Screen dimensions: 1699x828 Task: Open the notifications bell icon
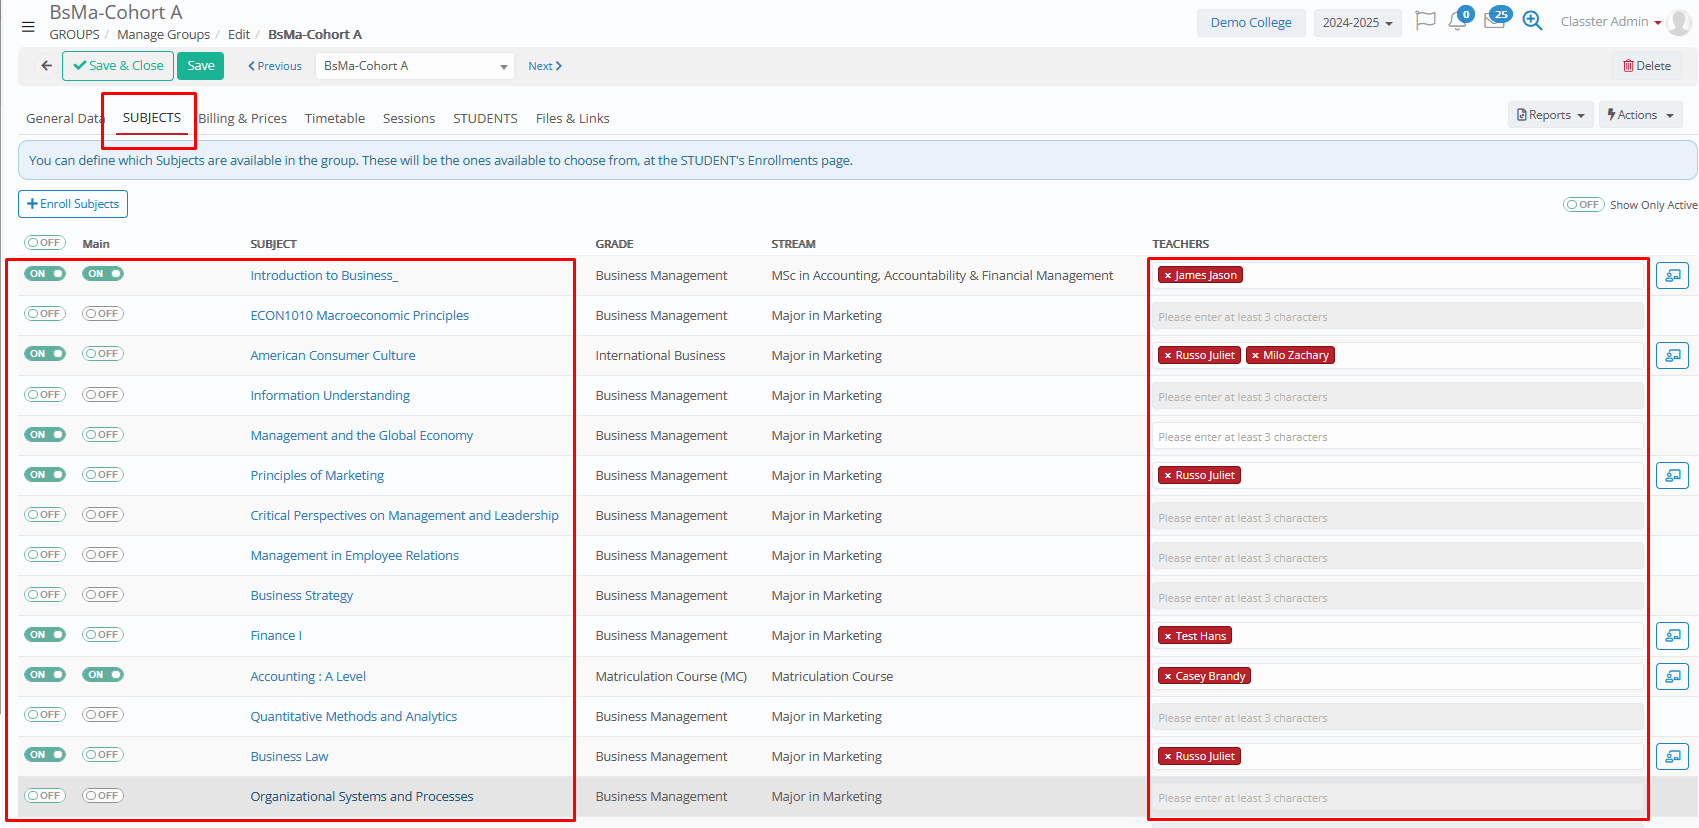(1458, 22)
